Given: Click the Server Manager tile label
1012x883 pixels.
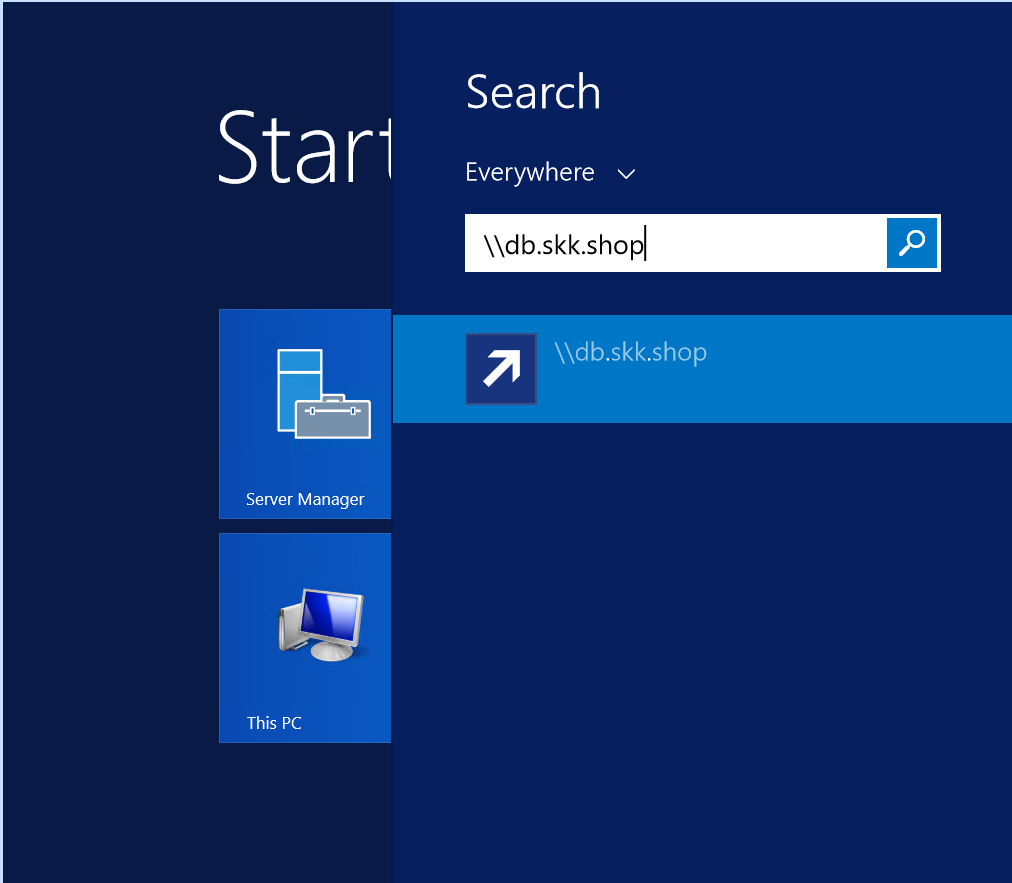Looking at the screenshot, I should point(305,500).
